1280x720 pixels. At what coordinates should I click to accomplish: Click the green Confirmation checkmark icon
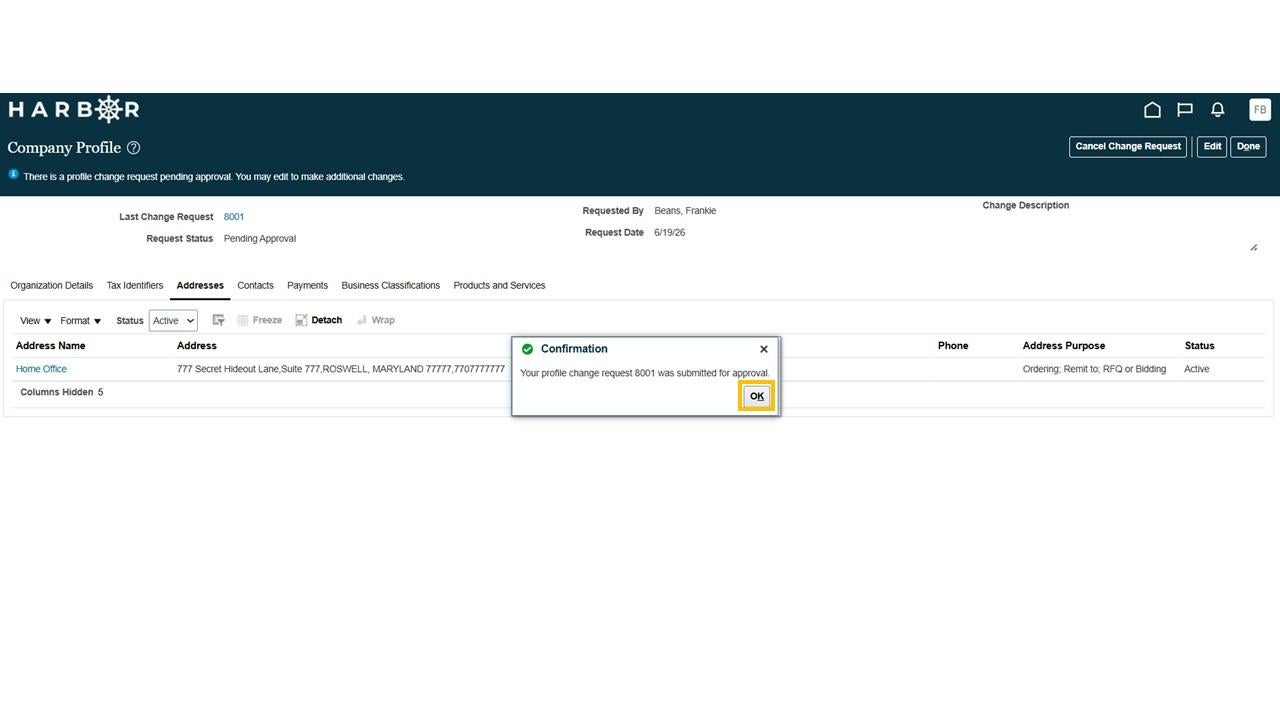click(x=528, y=349)
